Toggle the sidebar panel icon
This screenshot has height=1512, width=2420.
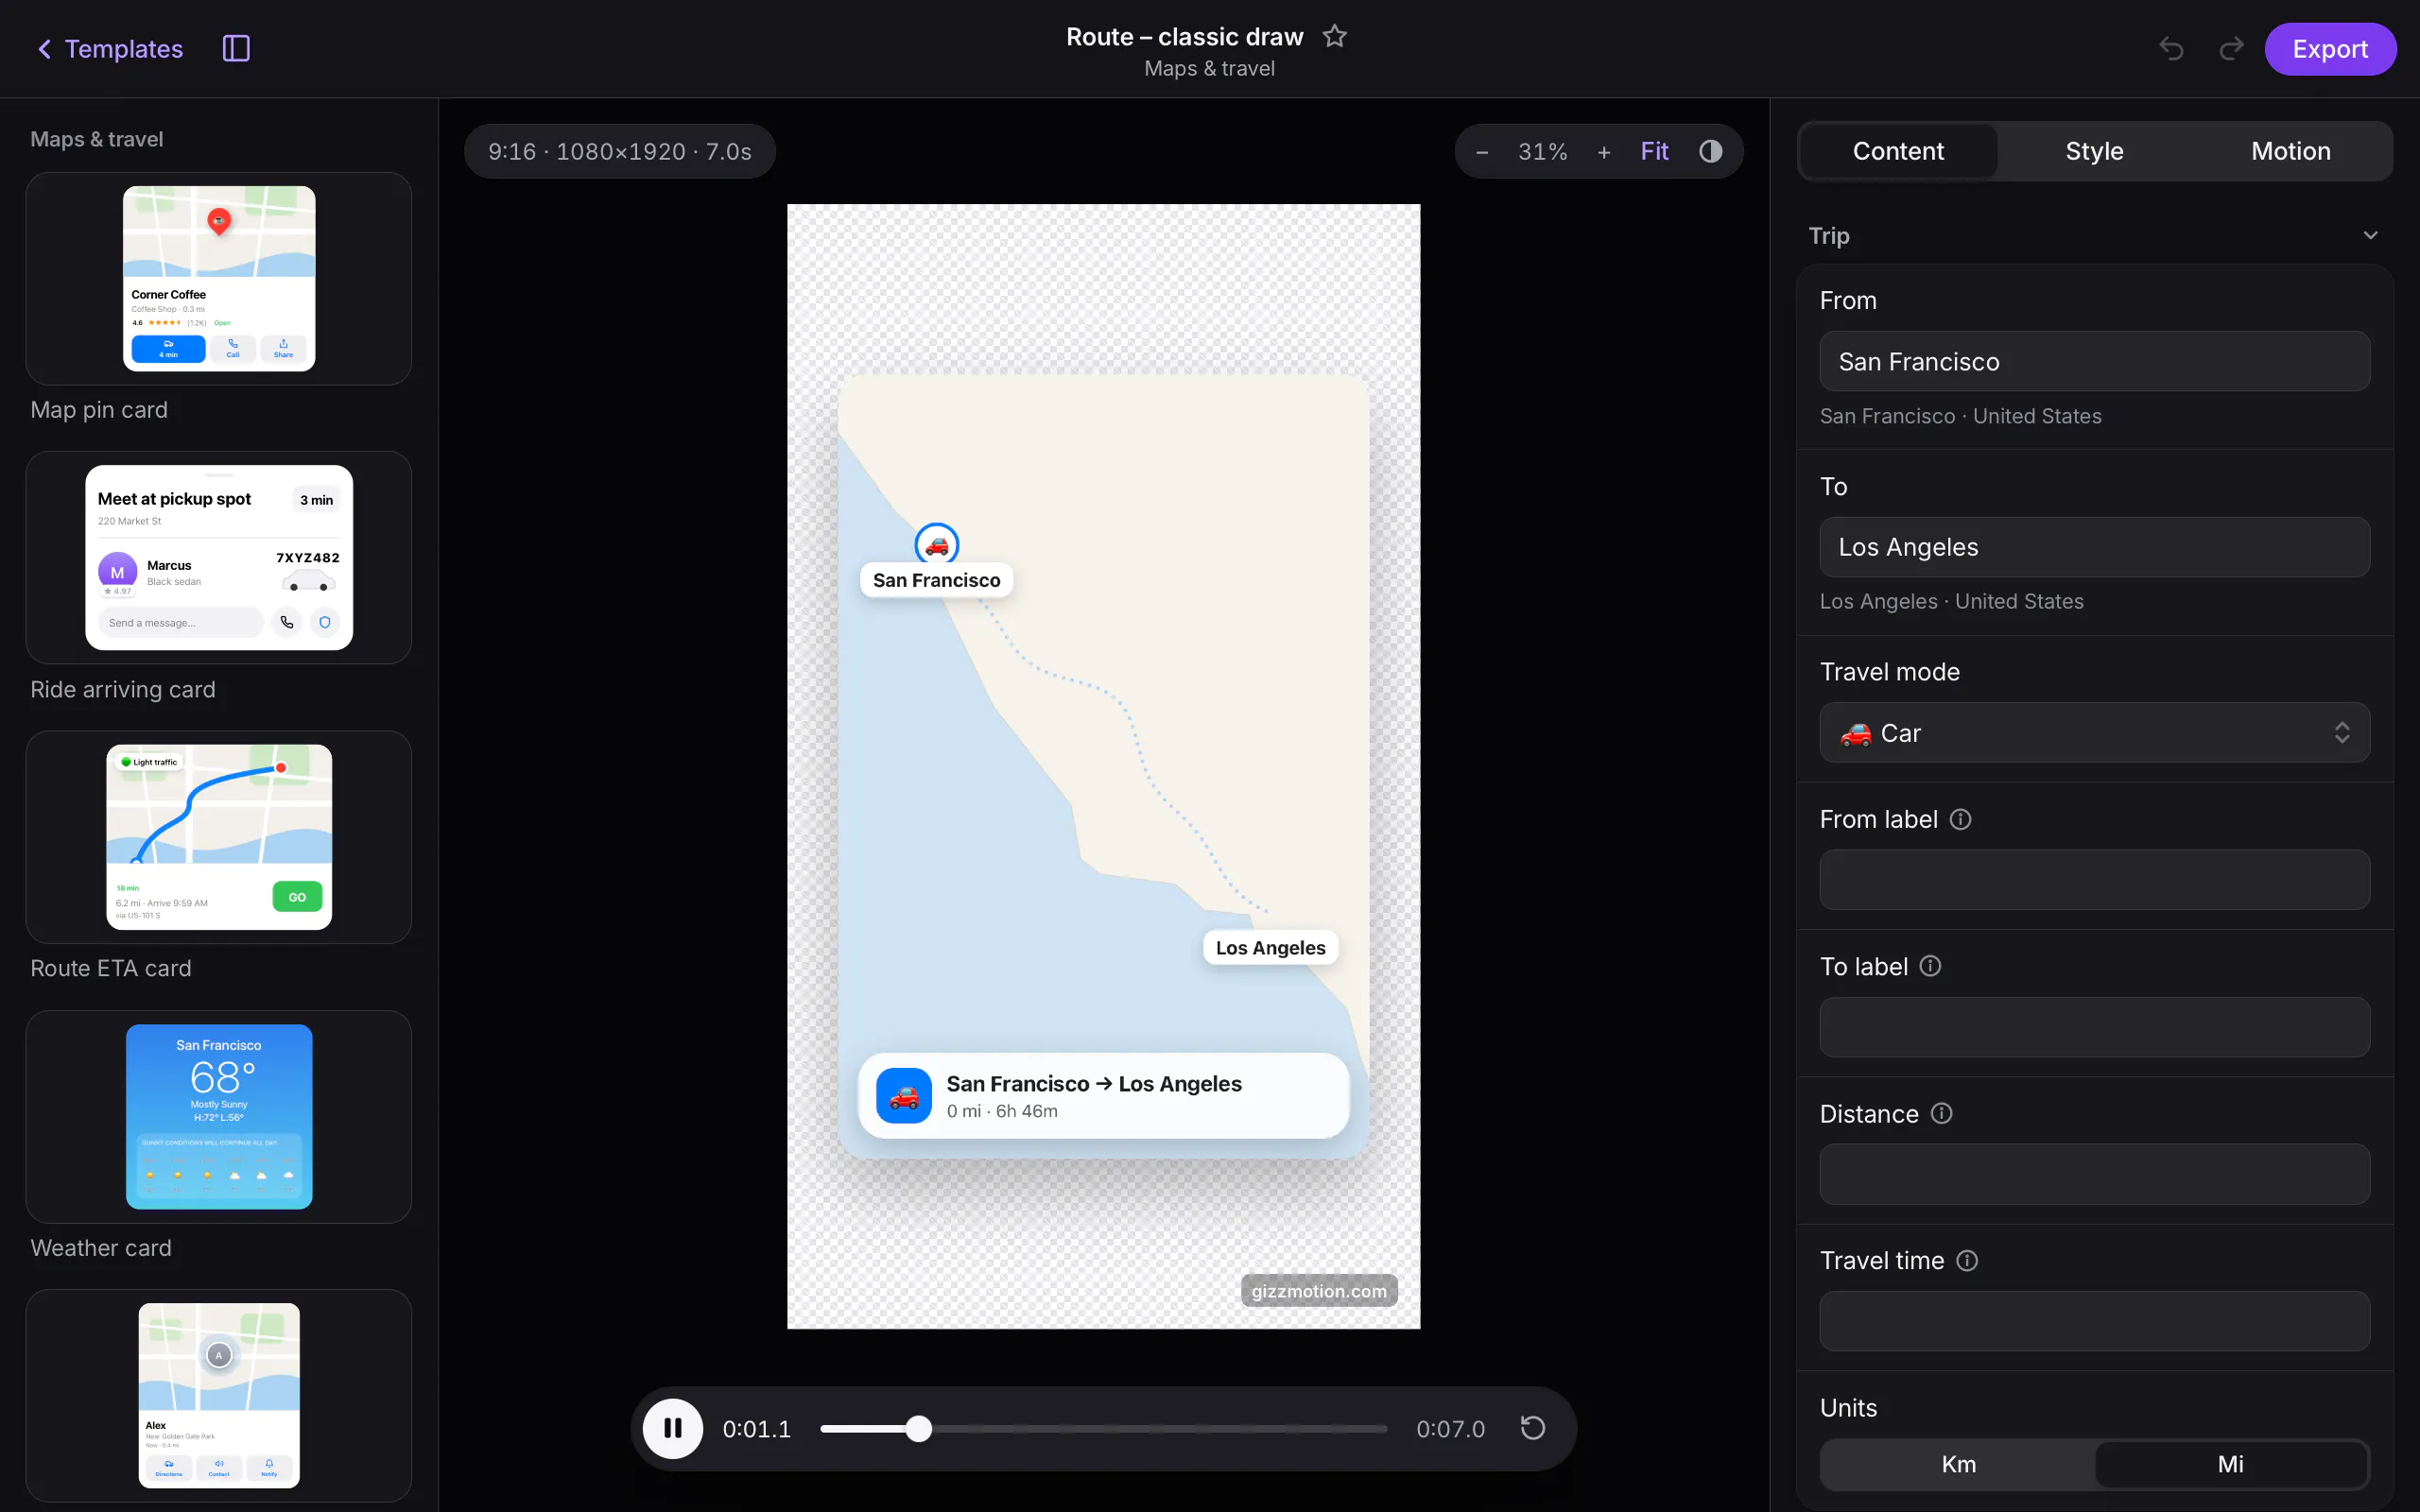coord(236,48)
